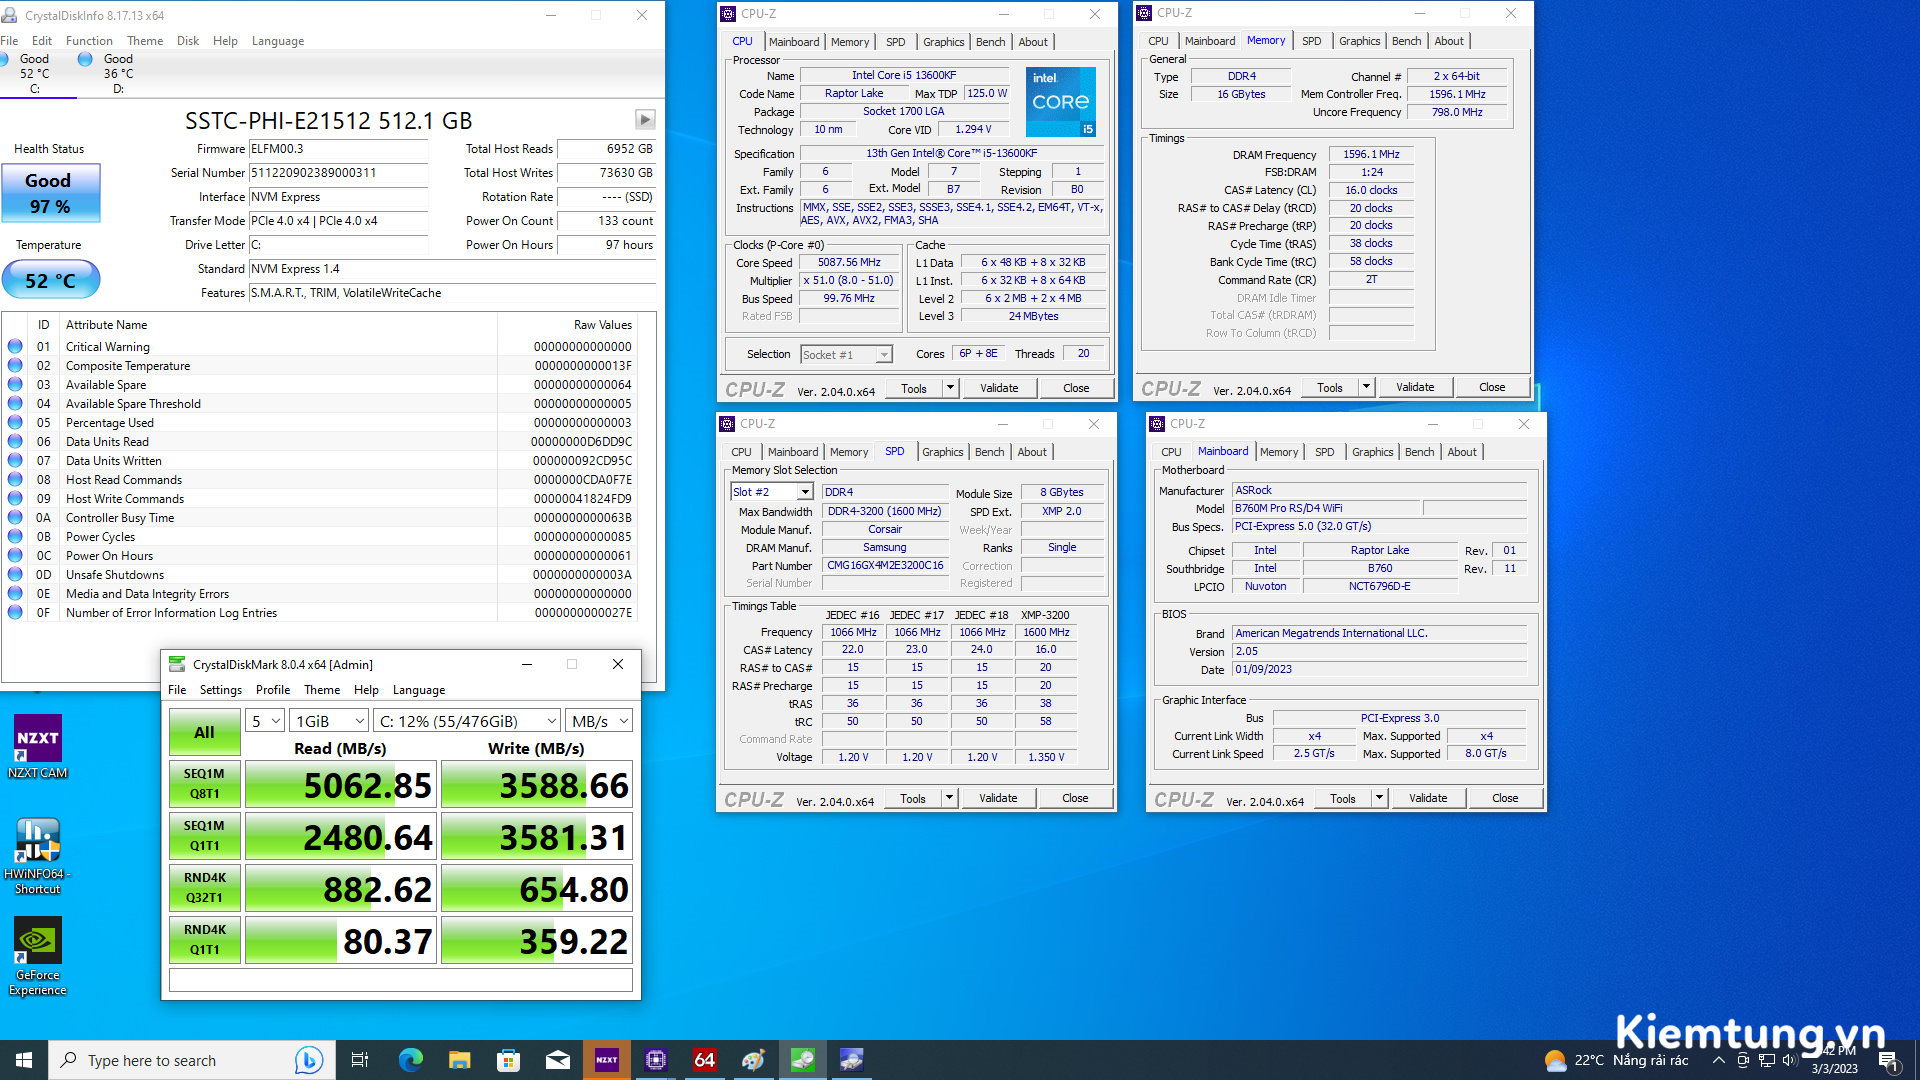Open the notification center icon
The image size is (1920, 1080).
click(x=1888, y=1061)
